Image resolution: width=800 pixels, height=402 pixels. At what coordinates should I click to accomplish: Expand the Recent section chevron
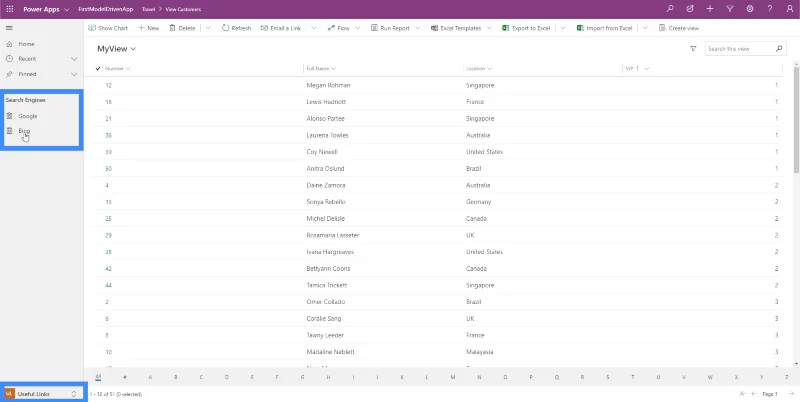tap(74, 59)
